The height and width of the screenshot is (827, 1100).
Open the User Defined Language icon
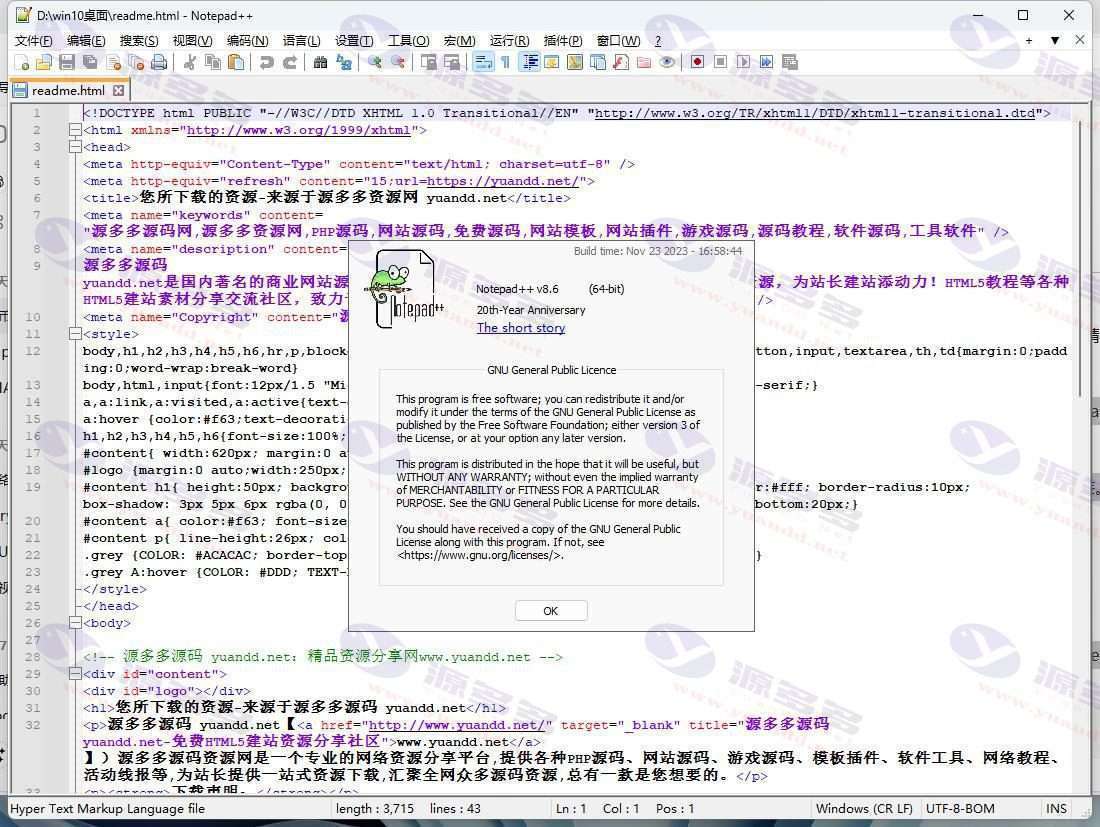coord(551,62)
